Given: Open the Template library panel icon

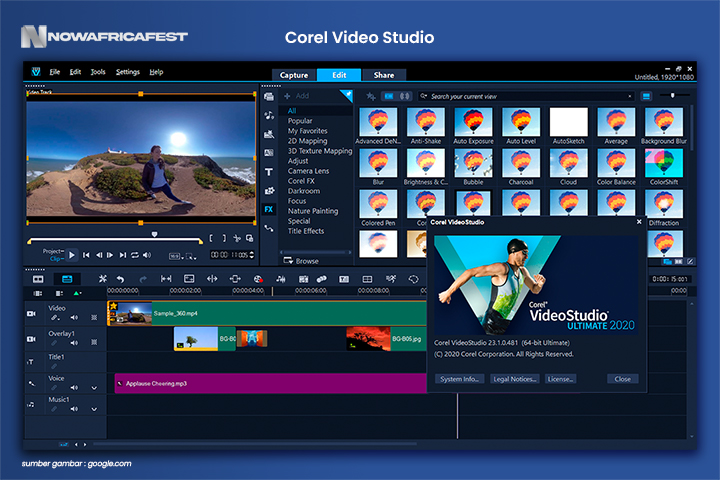Looking at the screenshot, I should click(x=269, y=134).
